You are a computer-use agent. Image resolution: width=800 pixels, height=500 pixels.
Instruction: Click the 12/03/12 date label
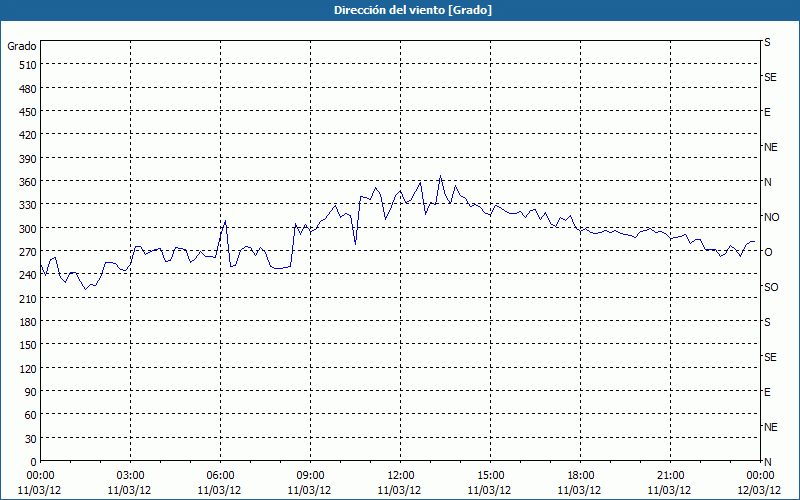tap(760, 490)
